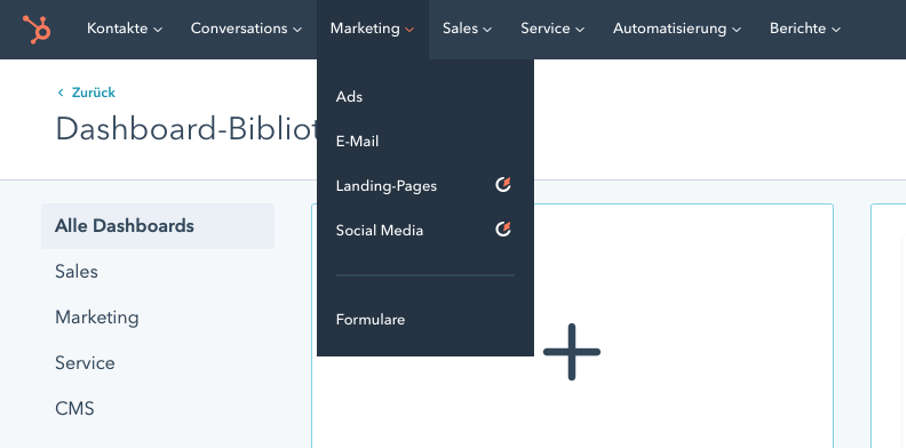Expand the Berichte navigation menu
The width and height of the screenshot is (906, 448).
click(805, 28)
